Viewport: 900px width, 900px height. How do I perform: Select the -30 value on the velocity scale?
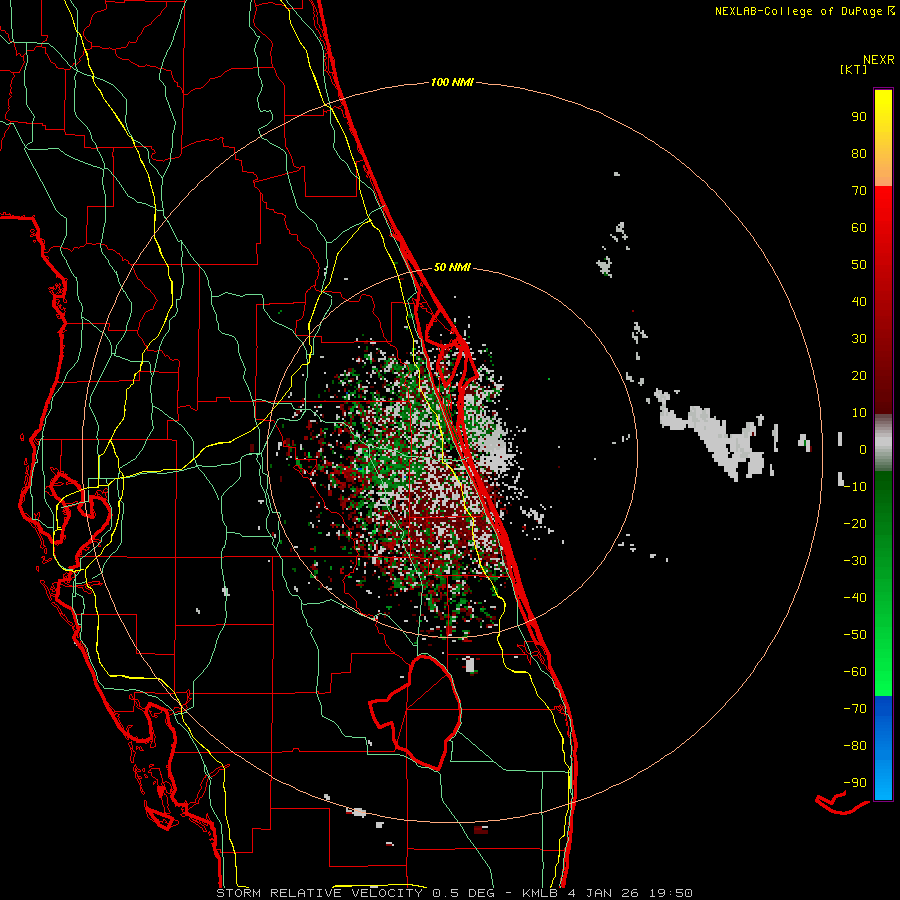pos(855,560)
